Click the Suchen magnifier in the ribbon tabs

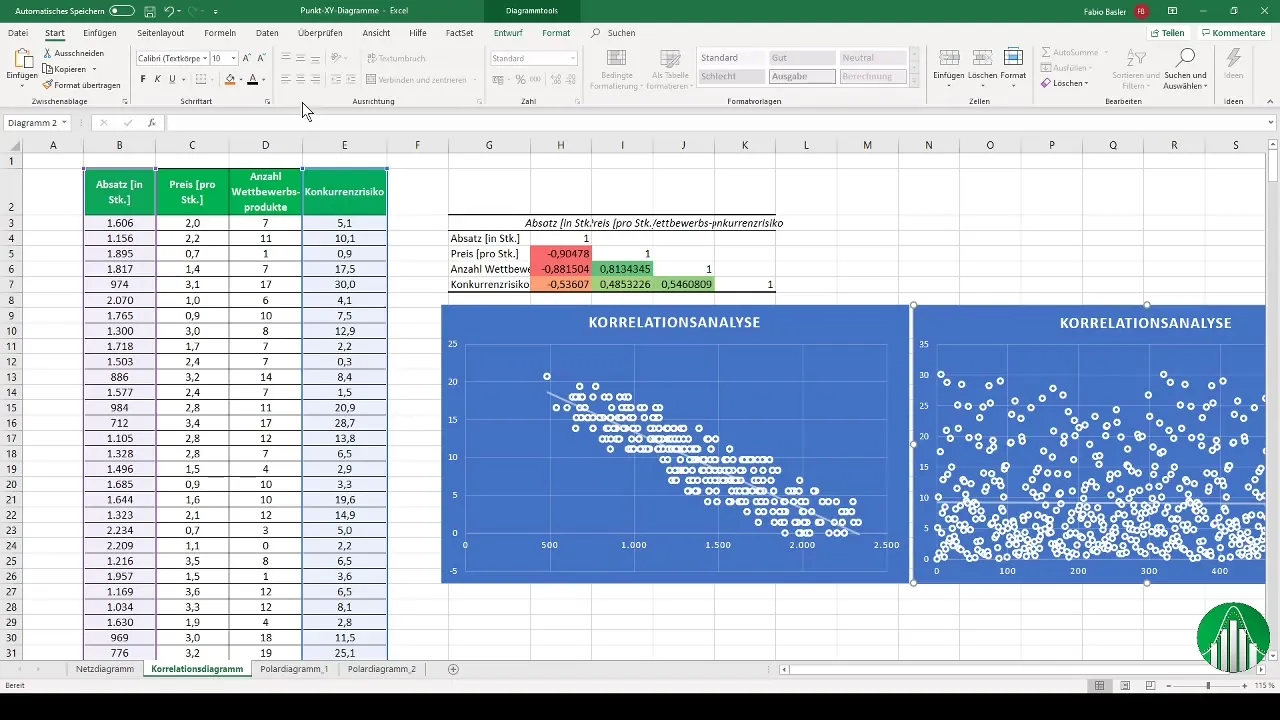pyautogui.click(x=597, y=33)
